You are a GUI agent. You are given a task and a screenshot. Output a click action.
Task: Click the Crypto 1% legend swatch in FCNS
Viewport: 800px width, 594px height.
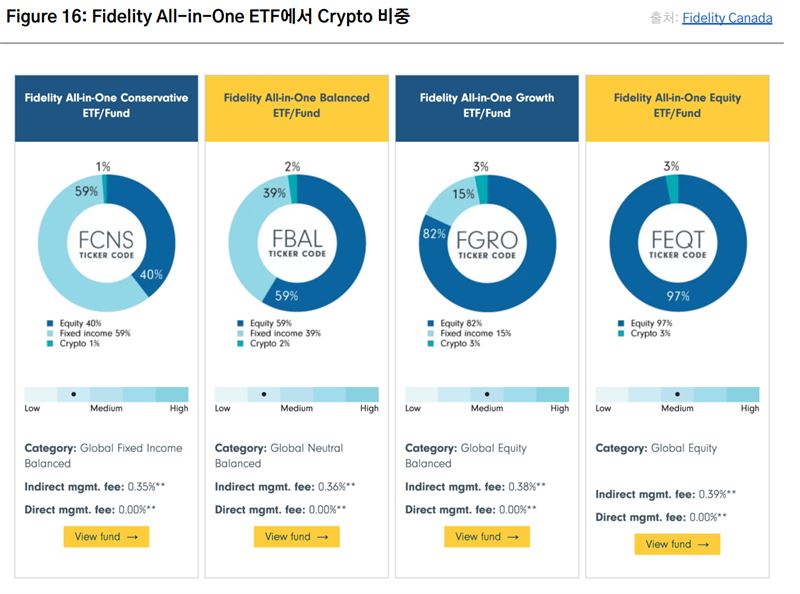49,344
